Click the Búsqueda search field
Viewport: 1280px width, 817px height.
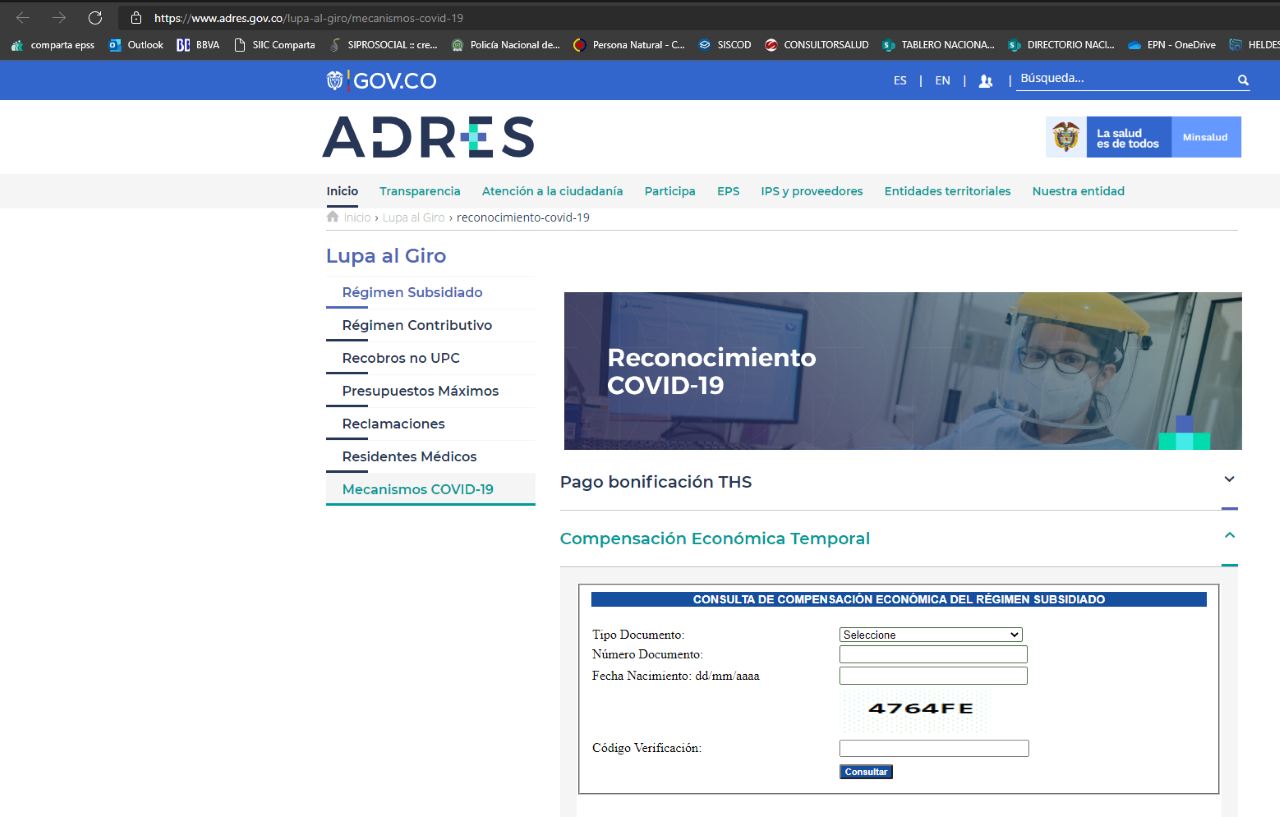tap(1125, 79)
